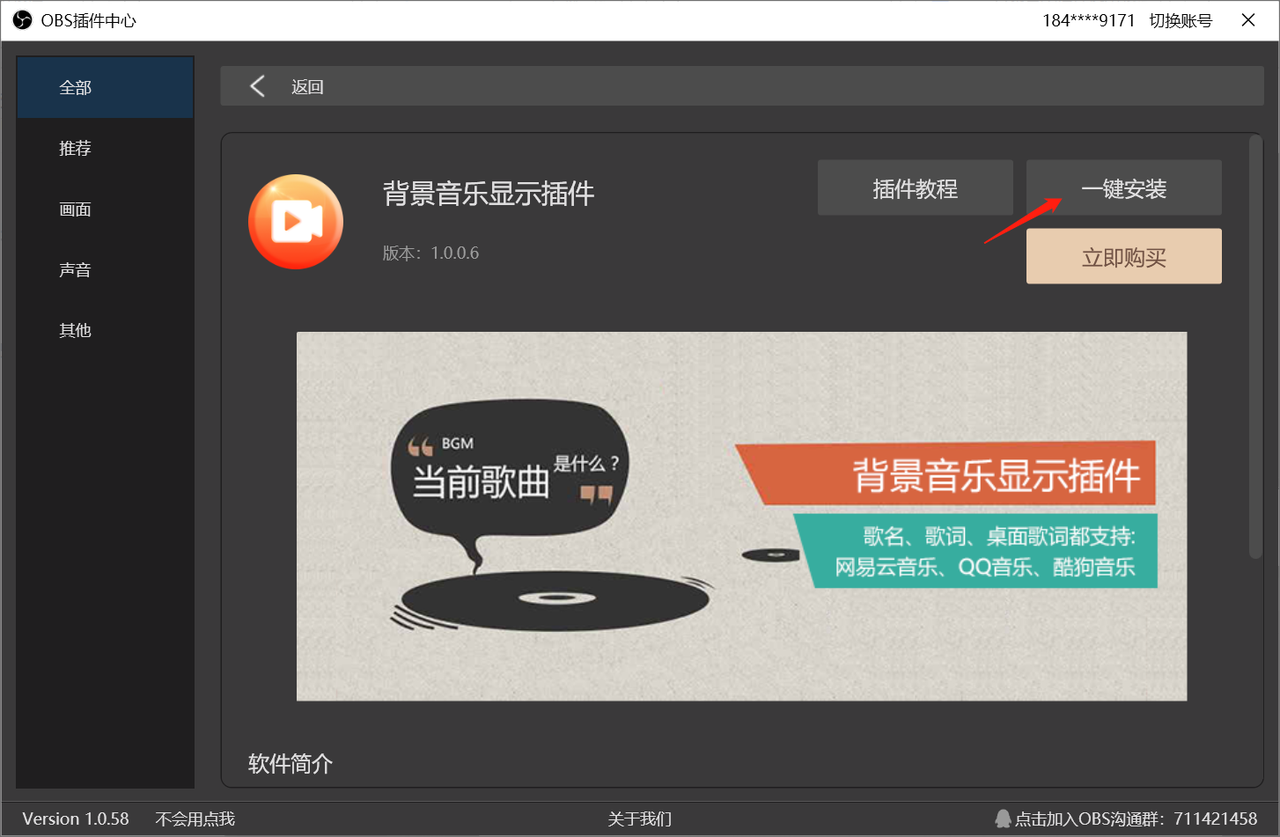Image resolution: width=1280 pixels, height=837 pixels.
Task: Click the OBS插件中心 window title text
Action: point(89,20)
